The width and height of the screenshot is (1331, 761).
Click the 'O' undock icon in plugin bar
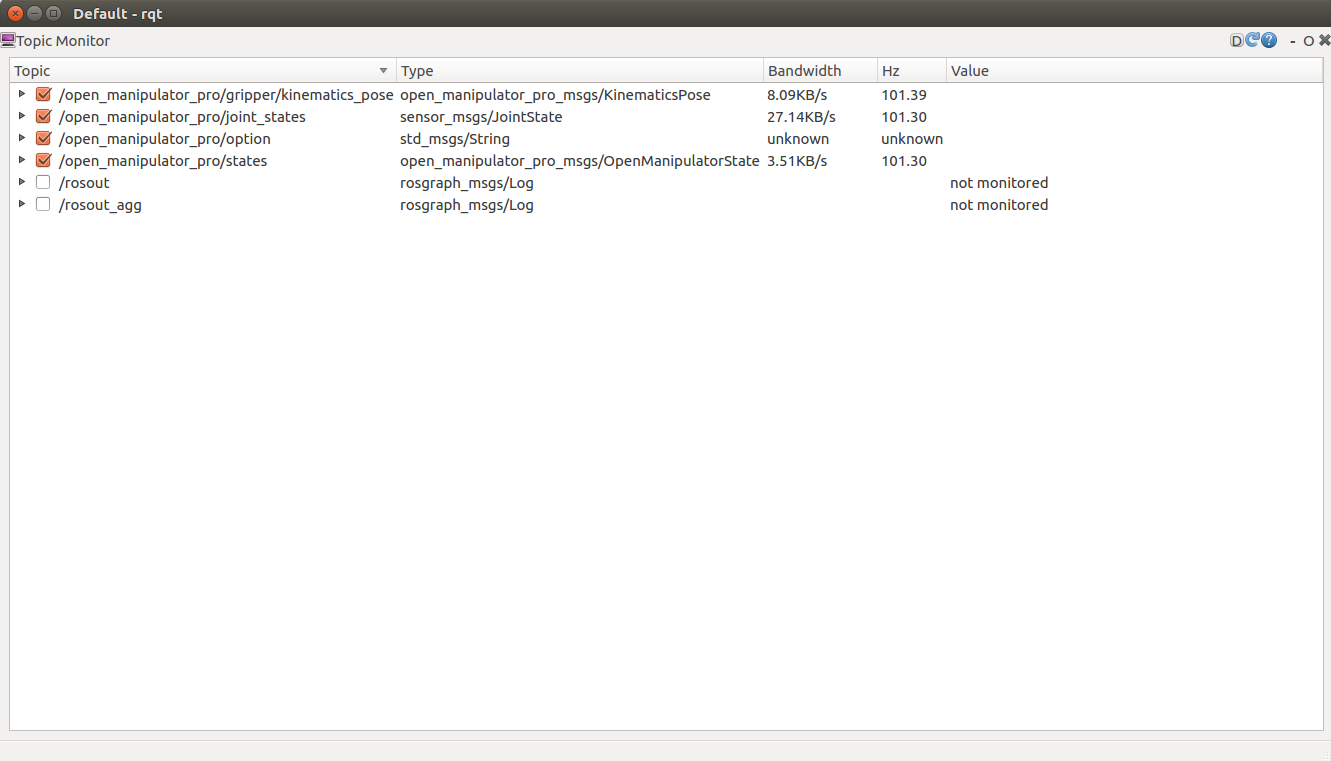pos(1308,42)
